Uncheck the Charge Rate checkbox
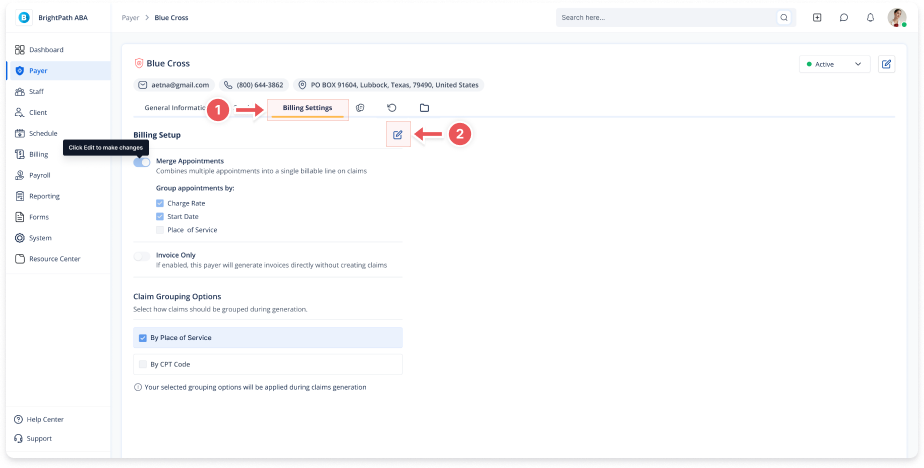This screenshot has height=468, width=924. pos(160,203)
